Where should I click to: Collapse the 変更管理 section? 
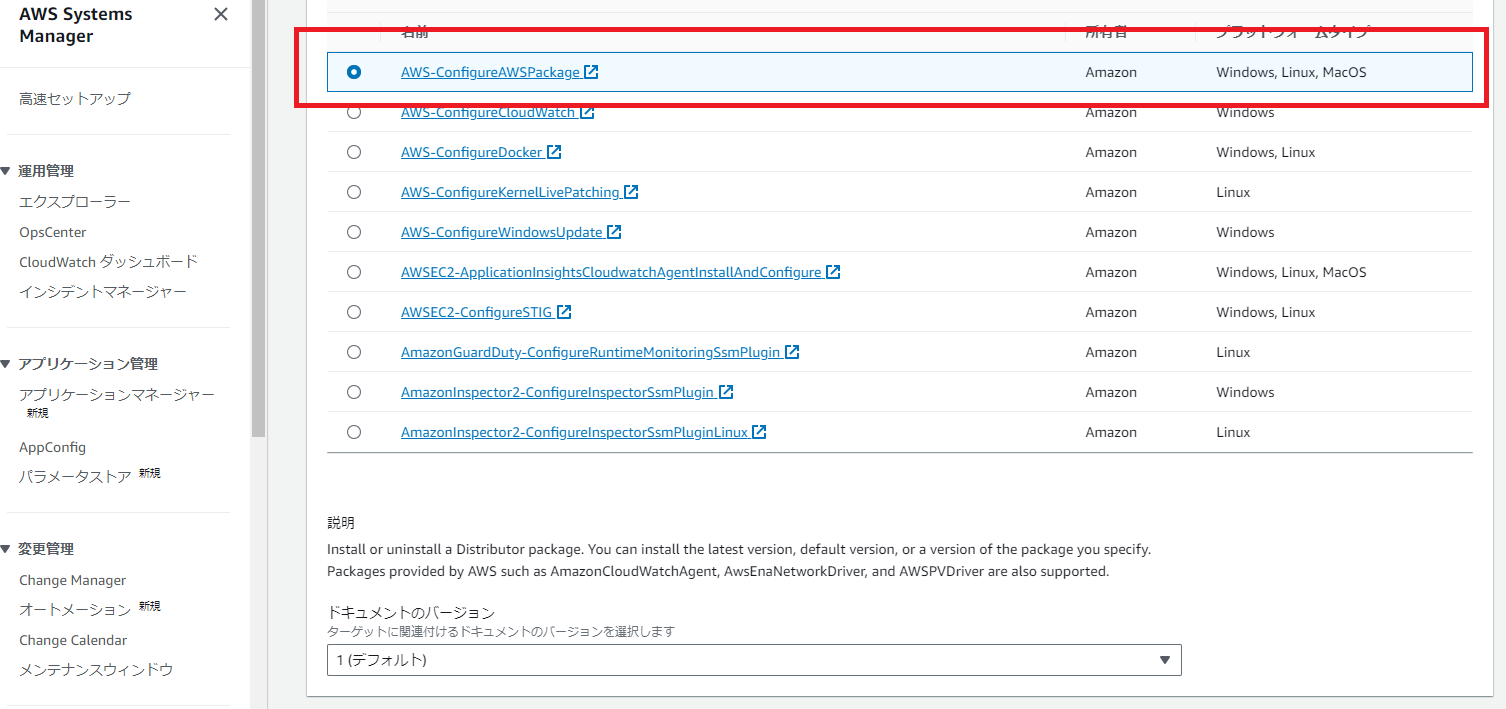click(x=6, y=549)
